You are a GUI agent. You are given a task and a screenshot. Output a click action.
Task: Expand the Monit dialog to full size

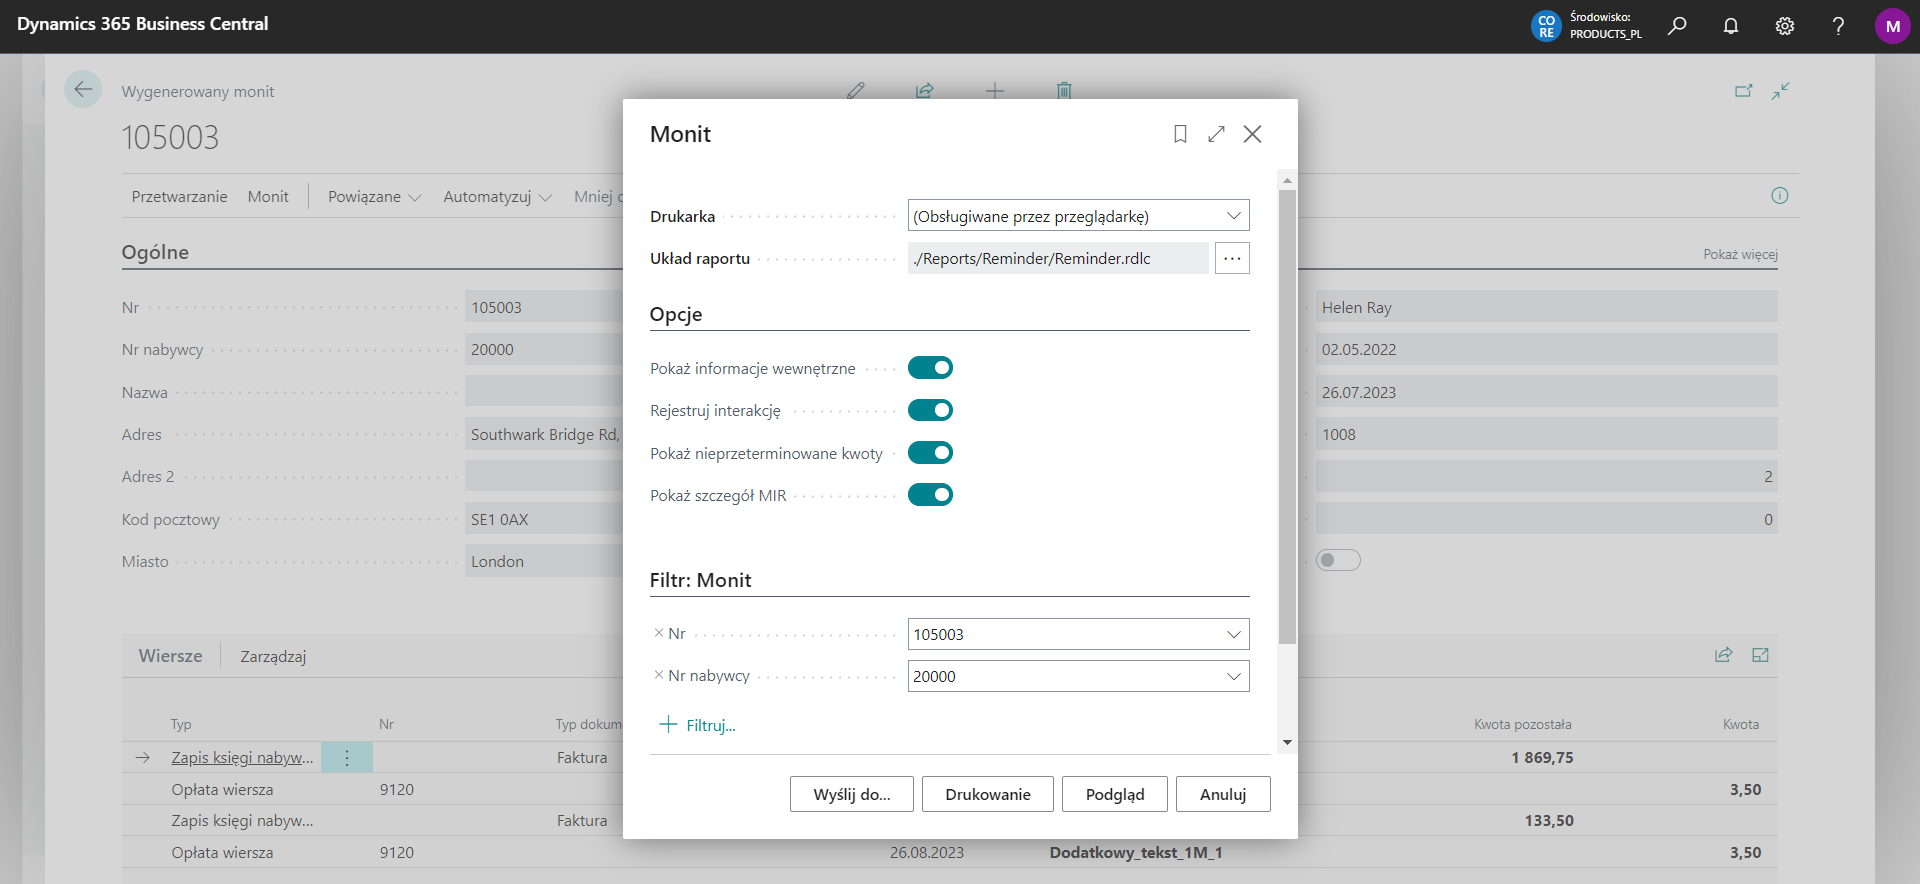(1216, 134)
